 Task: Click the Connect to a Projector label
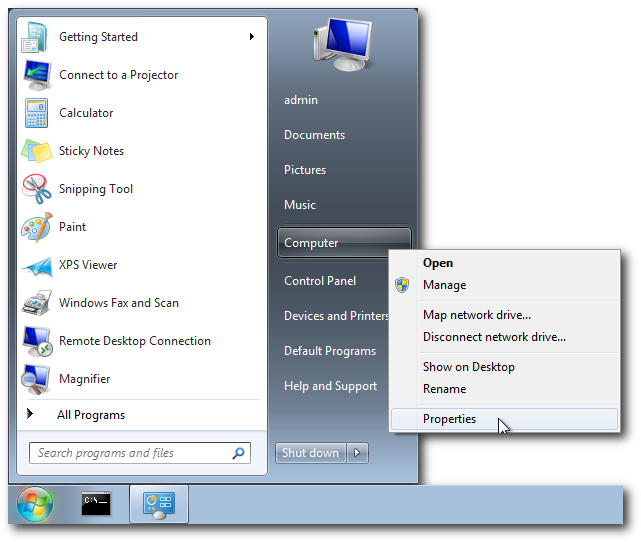coord(119,75)
